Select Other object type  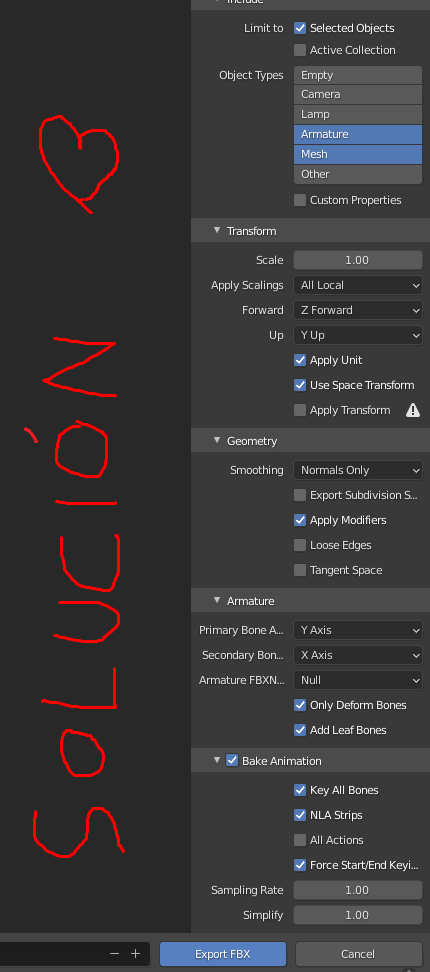pos(358,174)
